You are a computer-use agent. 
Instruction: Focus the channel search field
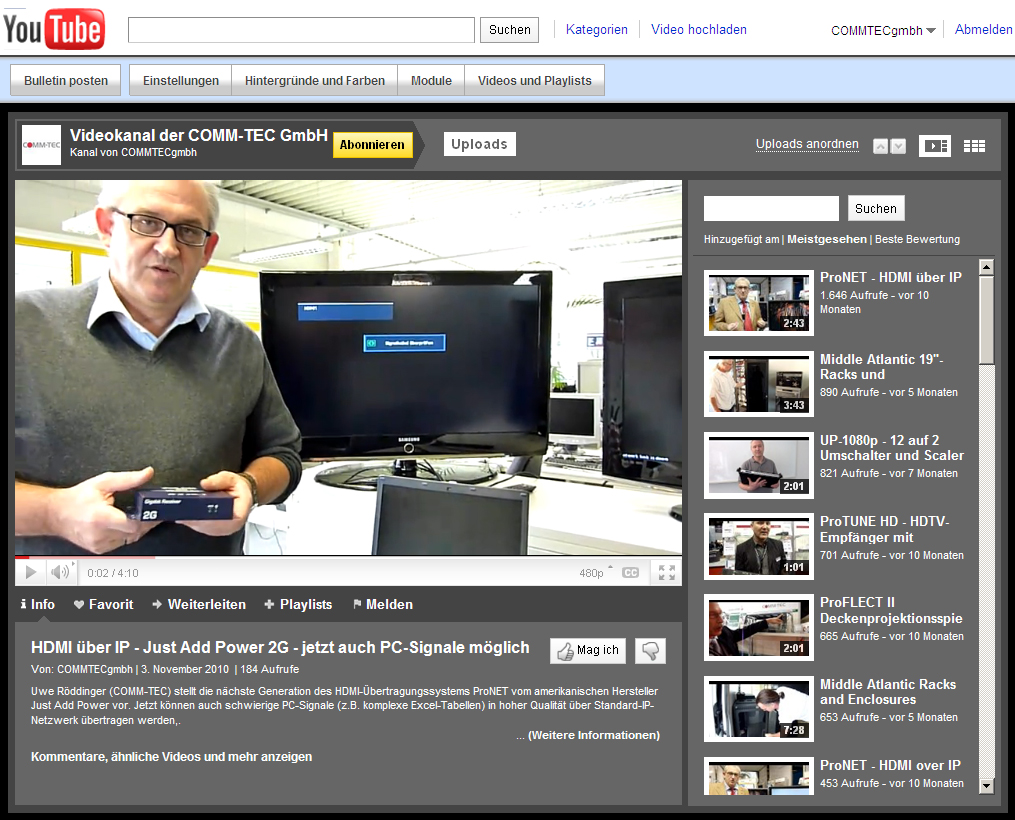(771, 208)
